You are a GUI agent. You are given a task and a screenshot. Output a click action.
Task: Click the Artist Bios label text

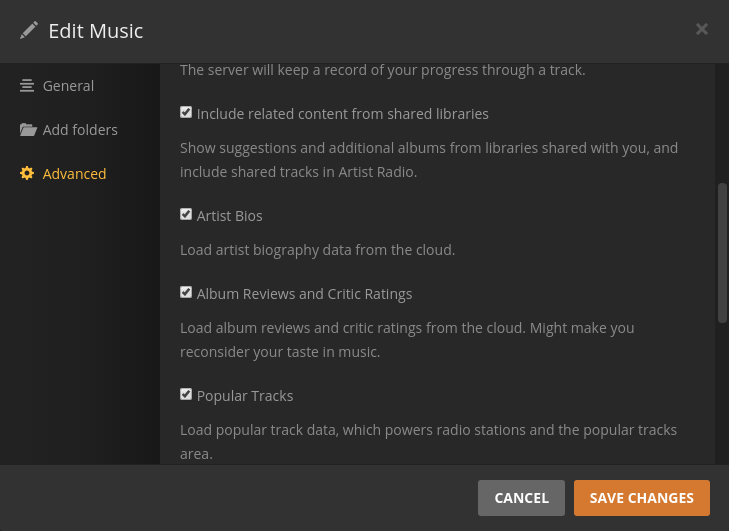pyautogui.click(x=229, y=216)
